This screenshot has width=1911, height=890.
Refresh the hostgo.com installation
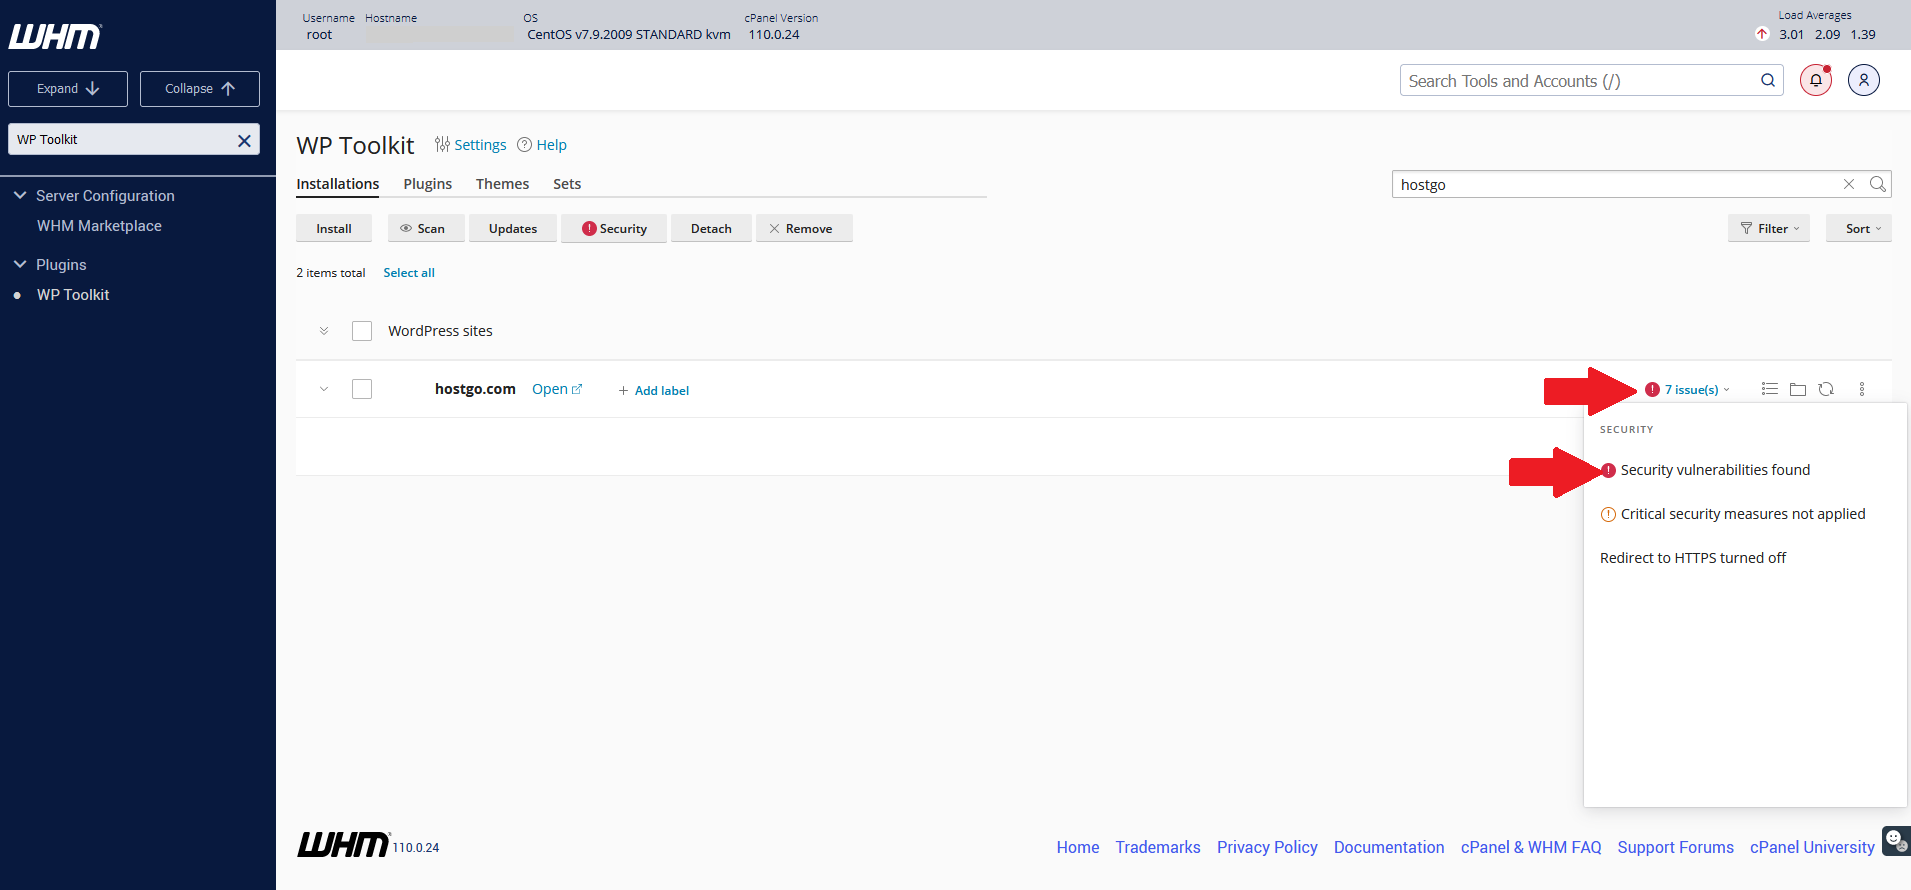coord(1826,389)
